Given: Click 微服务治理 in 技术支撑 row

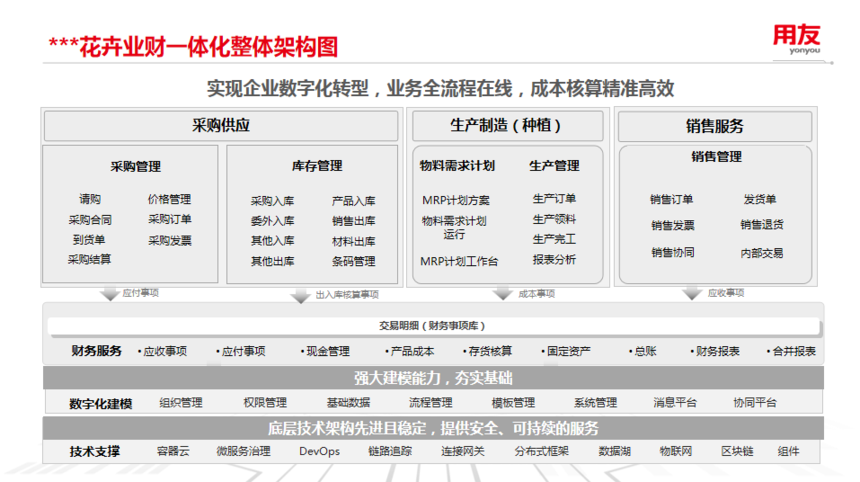Looking at the screenshot, I should tap(244, 451).
